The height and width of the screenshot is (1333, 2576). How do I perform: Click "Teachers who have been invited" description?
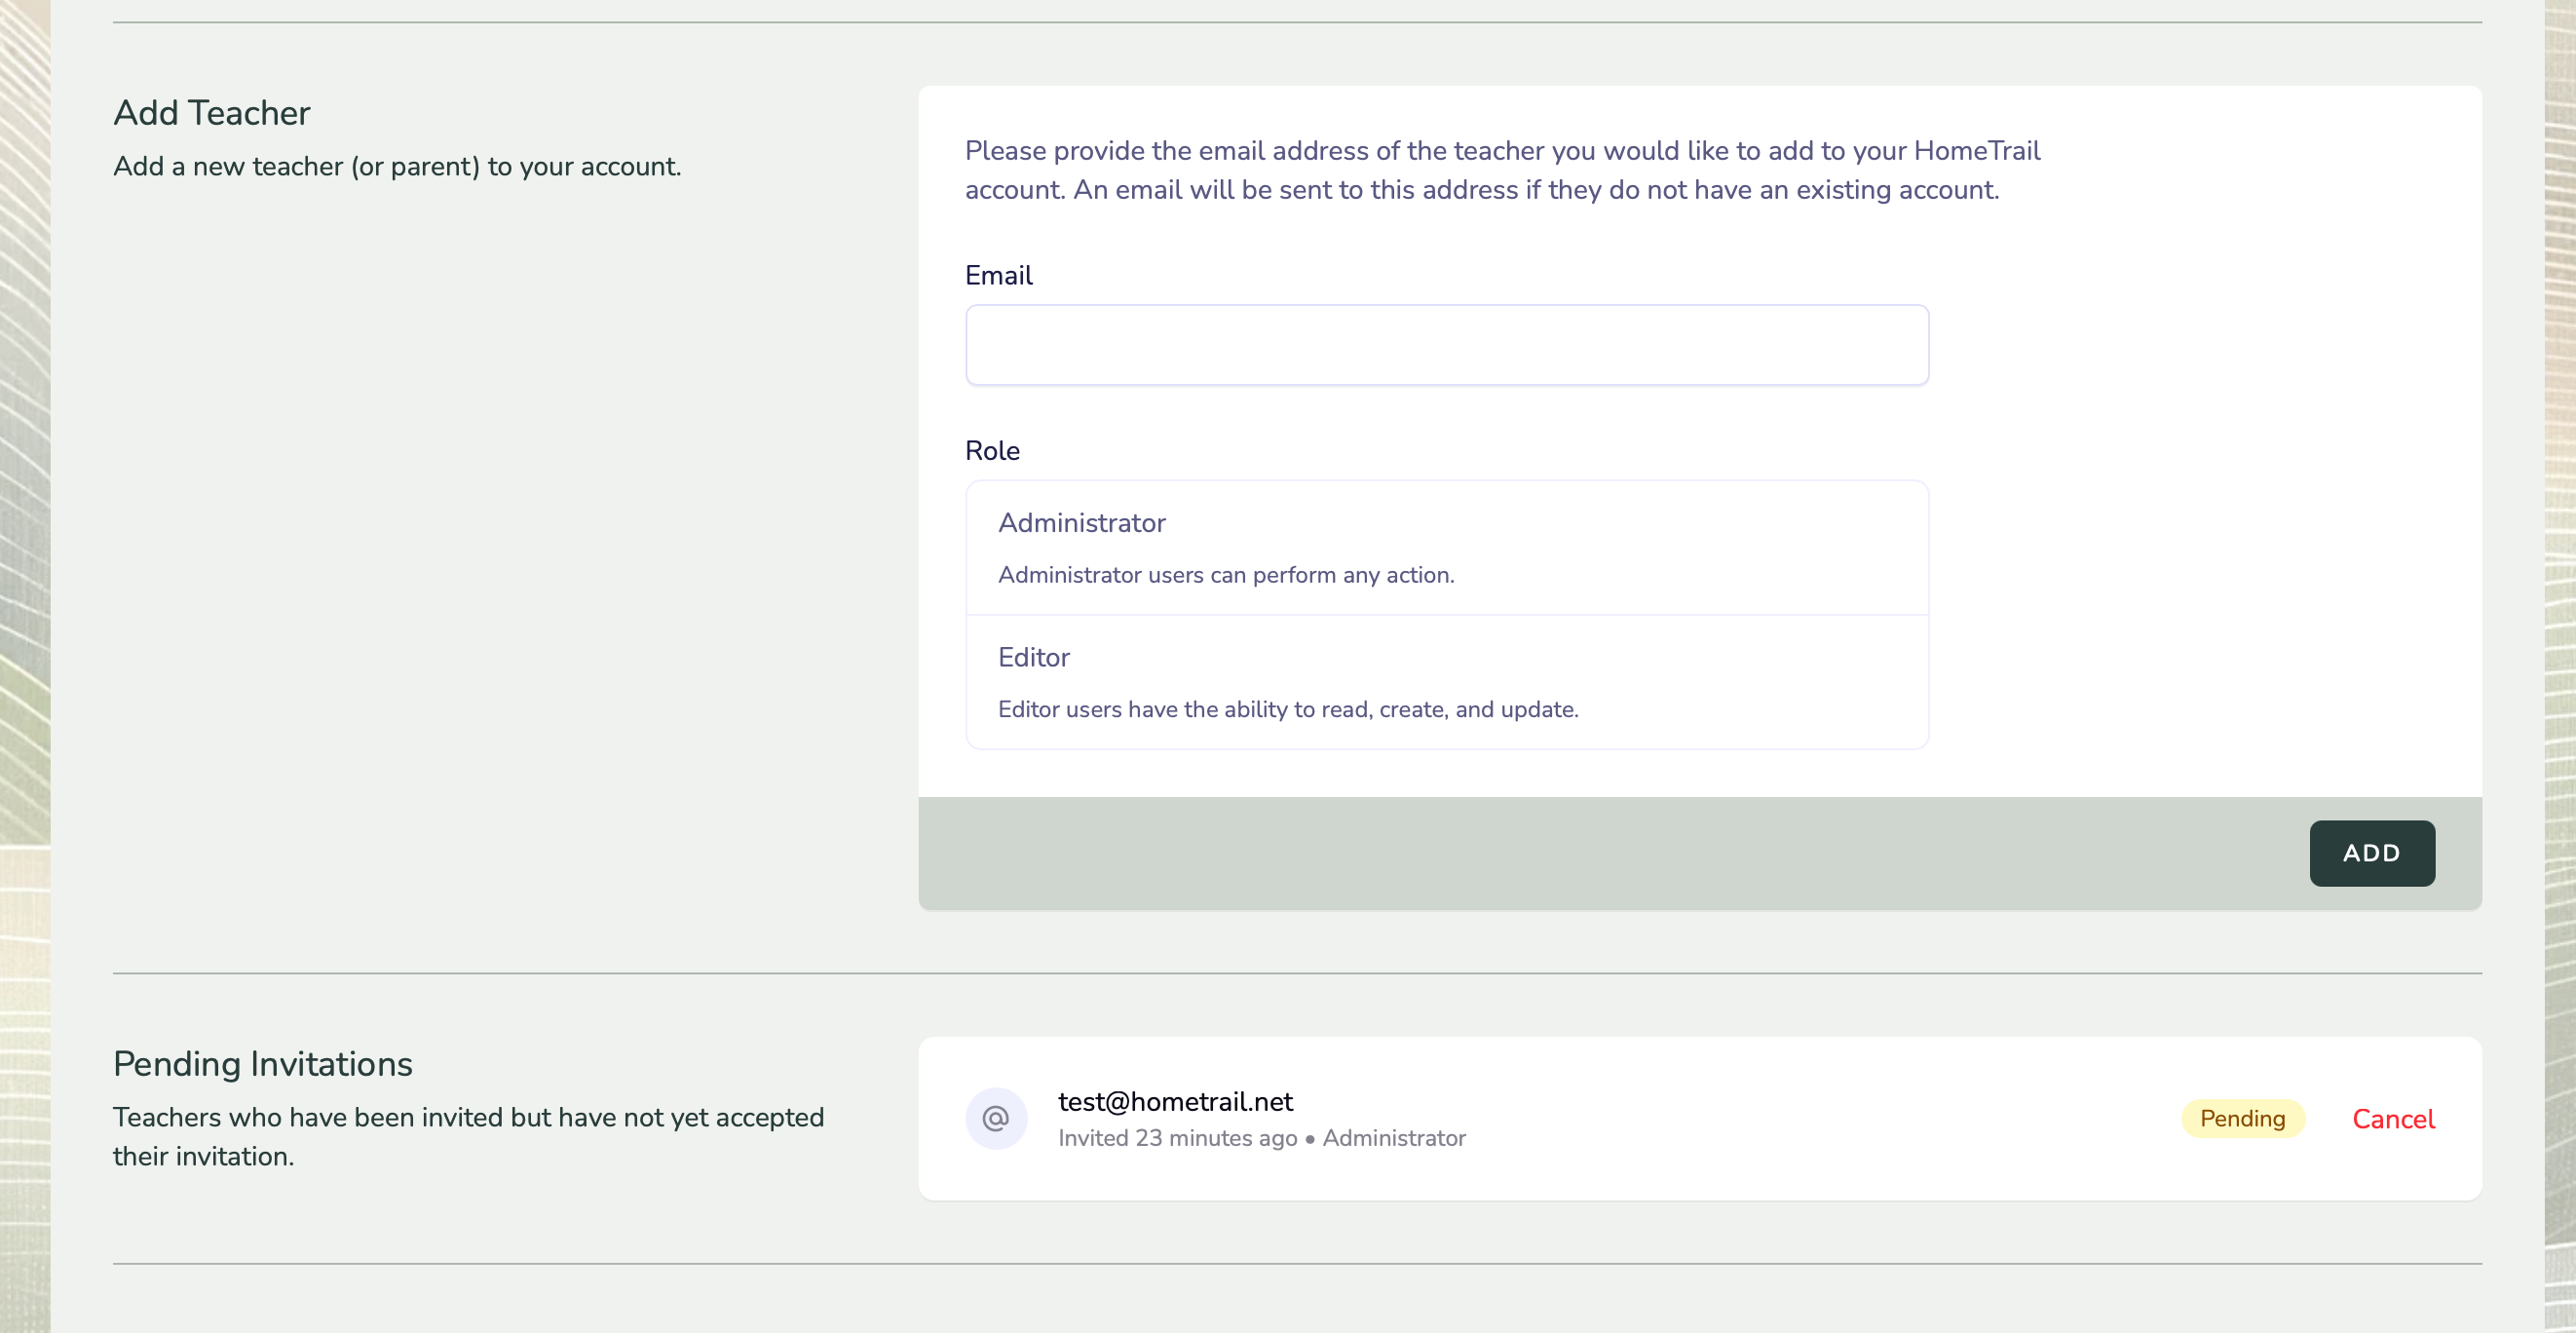[x=468, y=1136]
